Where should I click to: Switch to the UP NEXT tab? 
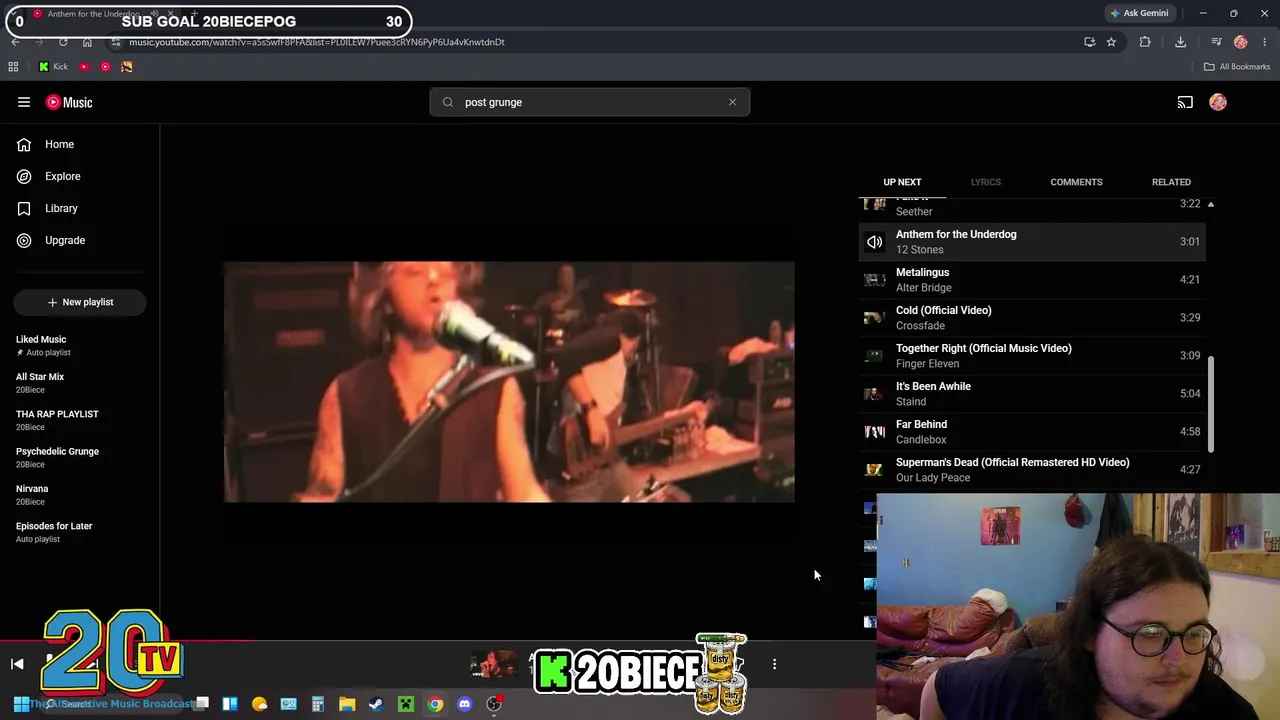tap(902, 182)
